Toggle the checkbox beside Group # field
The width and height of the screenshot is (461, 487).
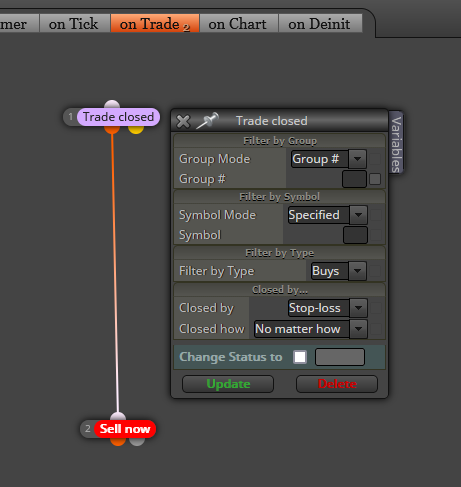[x=375, y=179]
